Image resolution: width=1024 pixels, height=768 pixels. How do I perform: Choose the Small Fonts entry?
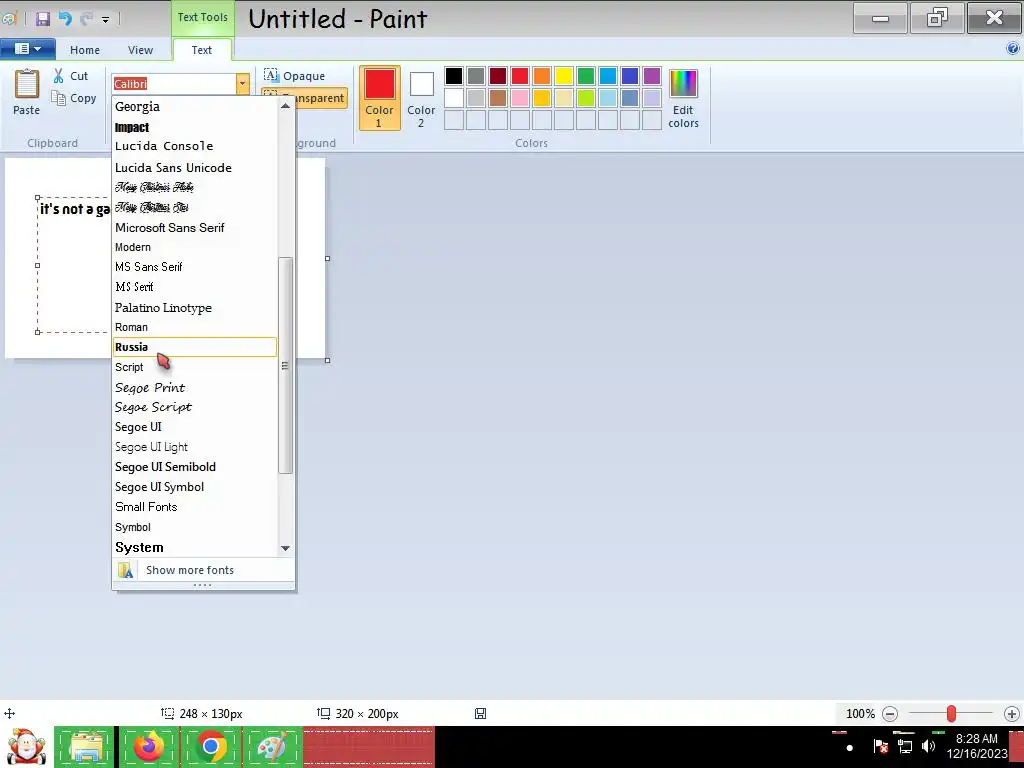(195, 507)
